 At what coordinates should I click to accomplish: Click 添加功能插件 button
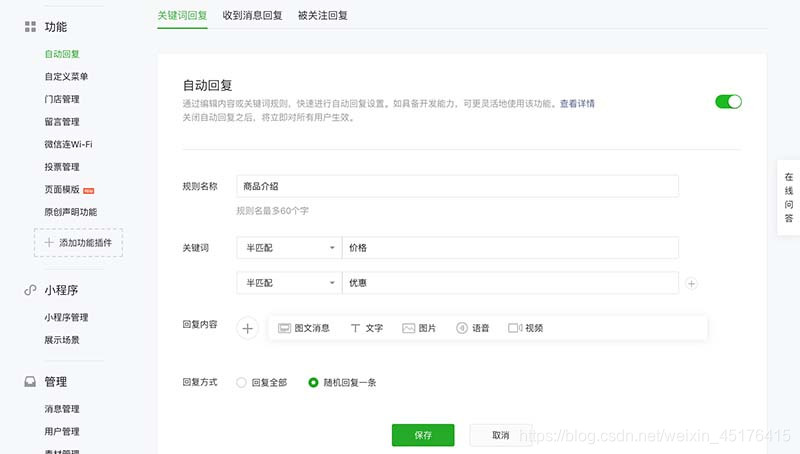pyautogui.click(x=78, y=243)
